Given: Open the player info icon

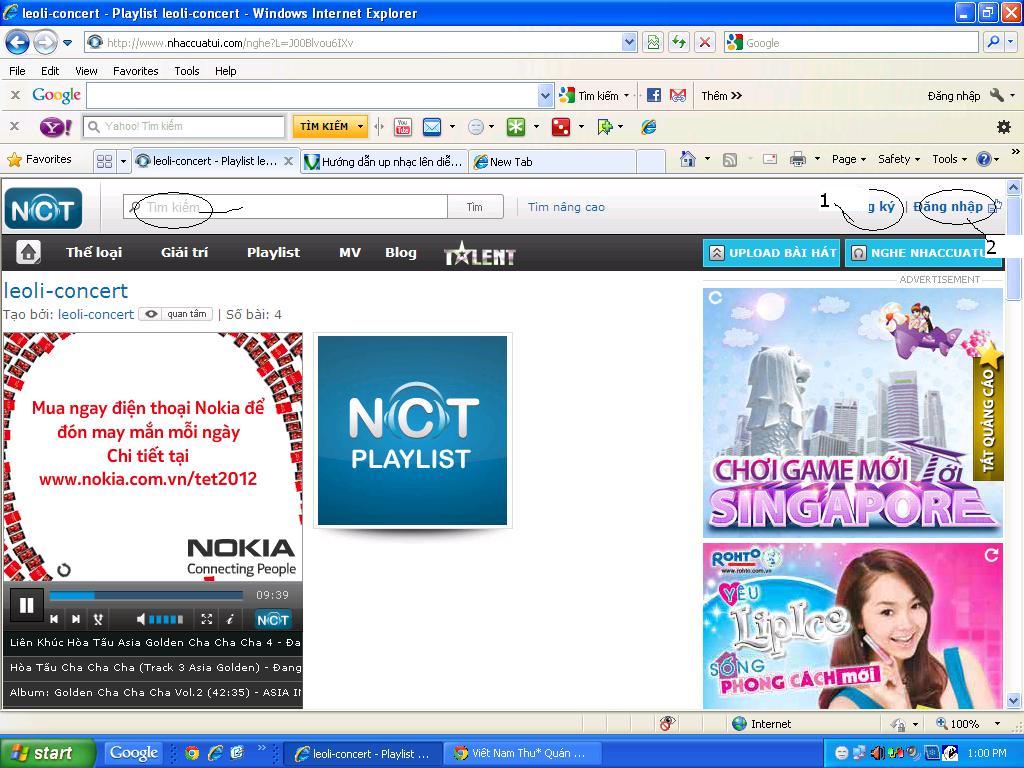Looking at the screenshot, I should [x=230, y=619].
